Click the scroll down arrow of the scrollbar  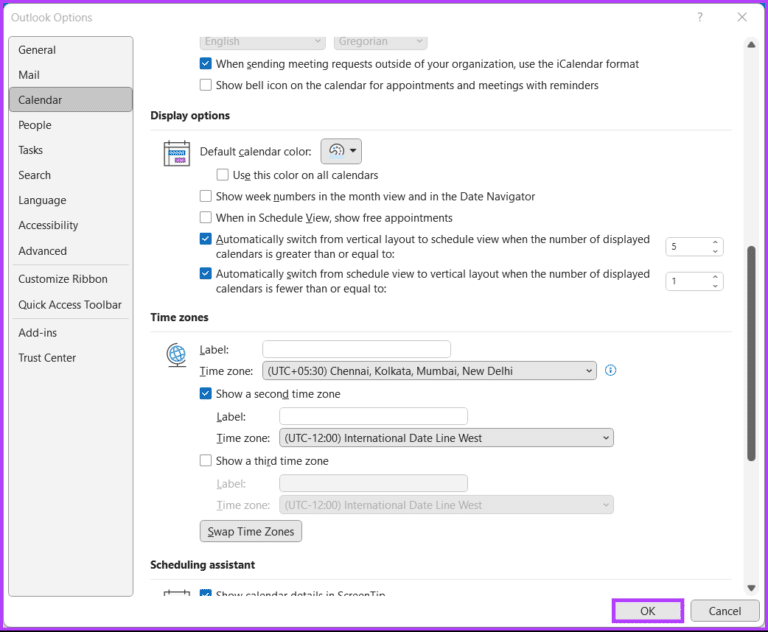pyautogui.click(x=751, y=588)
